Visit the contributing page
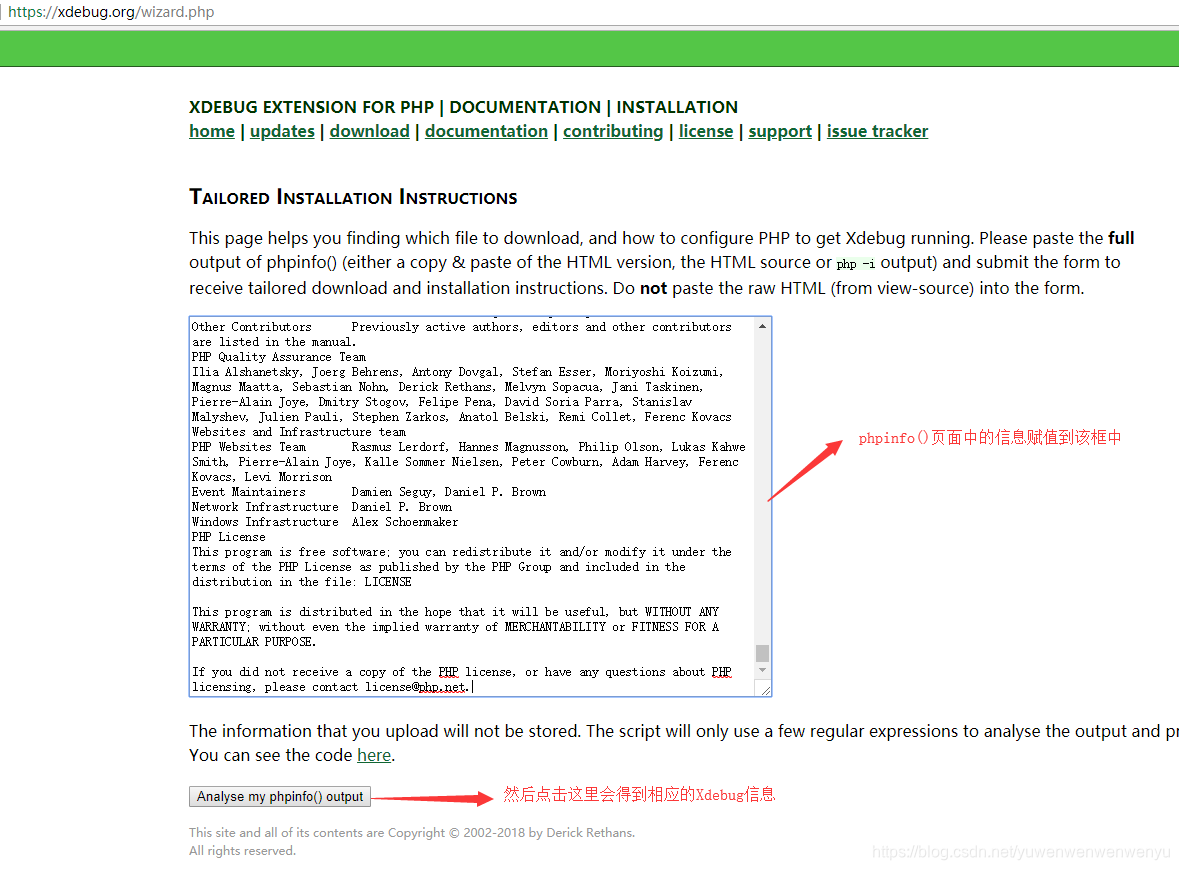Image resolution: width=1179 pixels, height=870 pixels. [613, 132]
